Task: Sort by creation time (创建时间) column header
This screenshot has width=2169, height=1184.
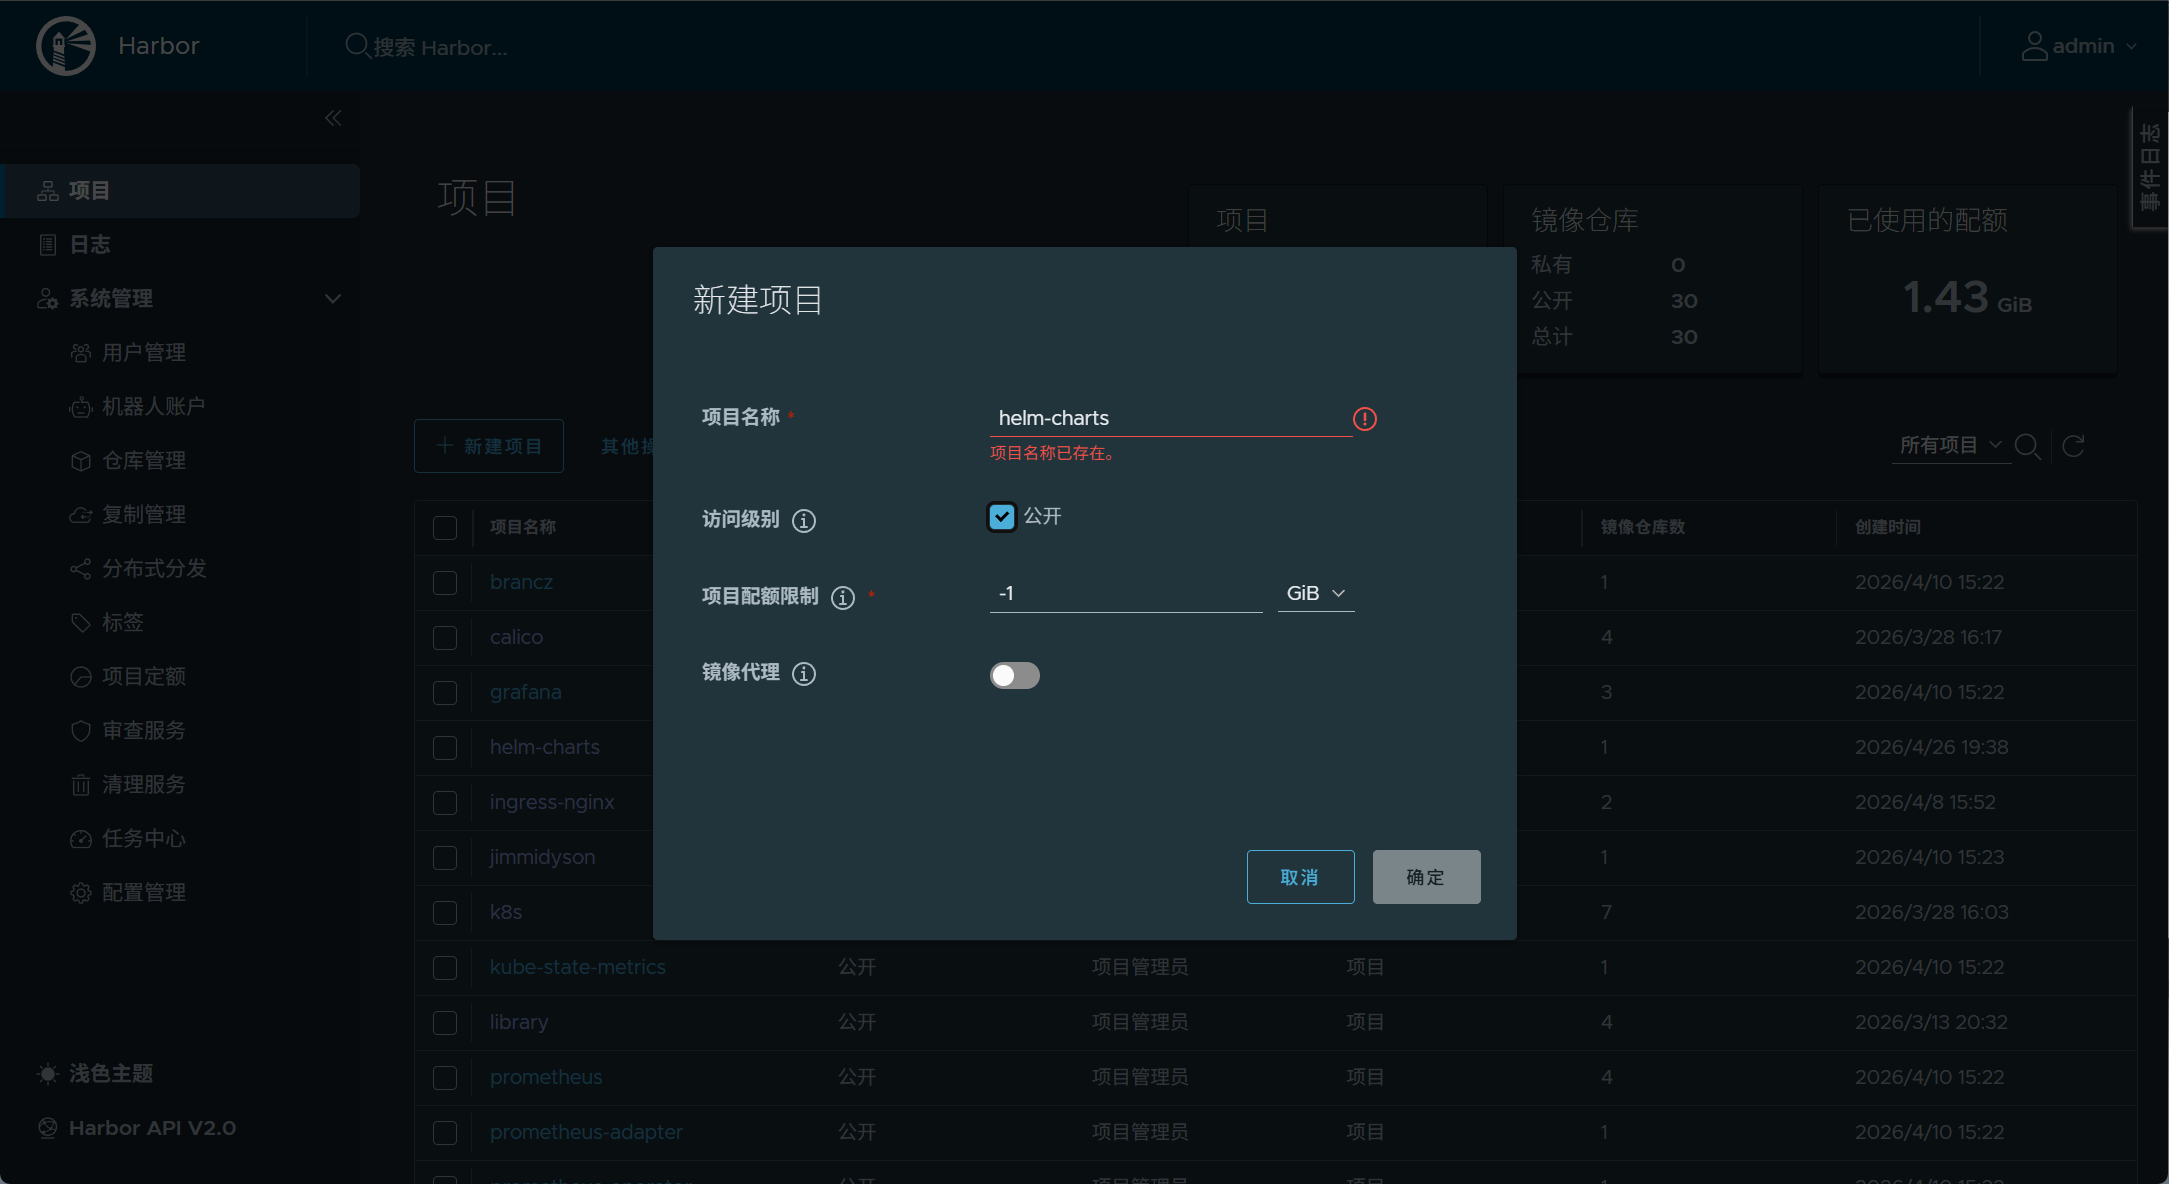Action: [1888, 527]
